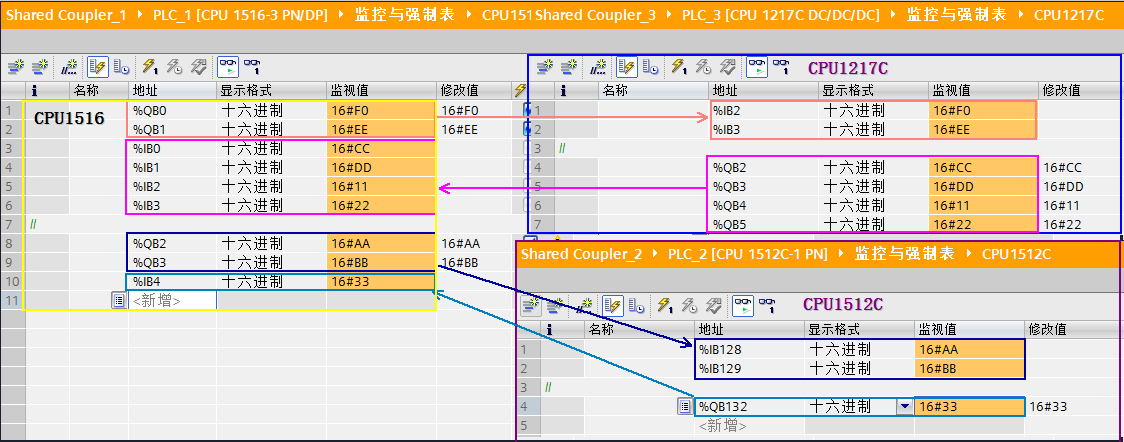
Task: Click 地址 column header in CPU1516 table
Action: tap(172, 90)
